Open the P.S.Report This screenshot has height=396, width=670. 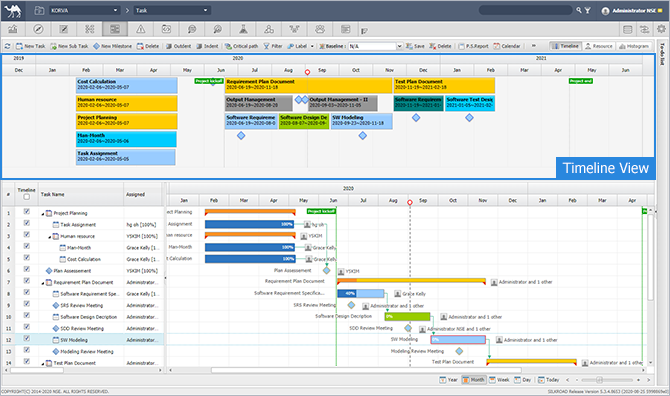coord(473,46)
